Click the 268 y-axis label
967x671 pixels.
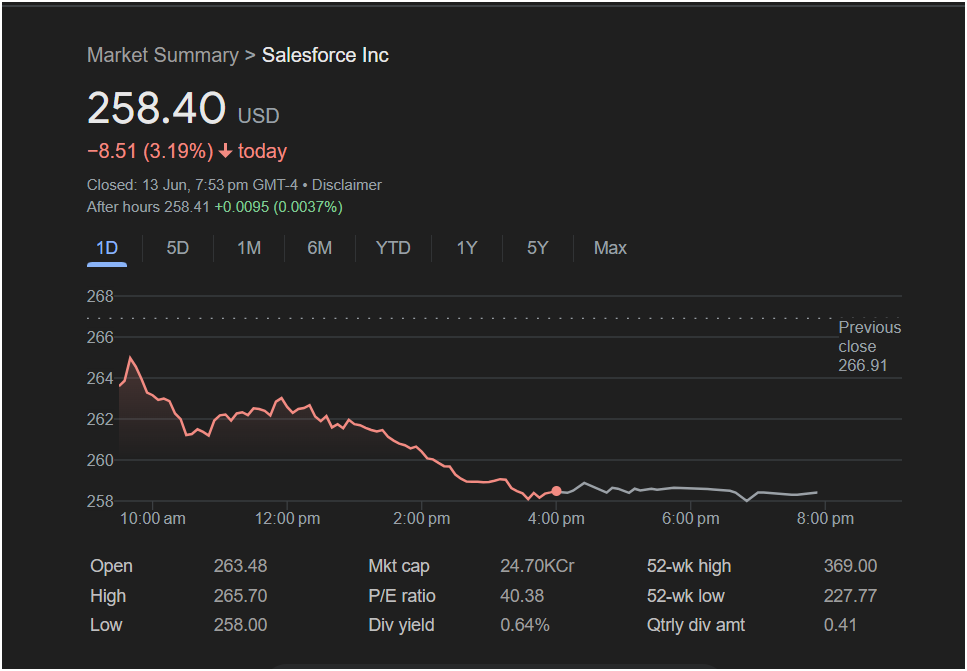coord(100,297)
